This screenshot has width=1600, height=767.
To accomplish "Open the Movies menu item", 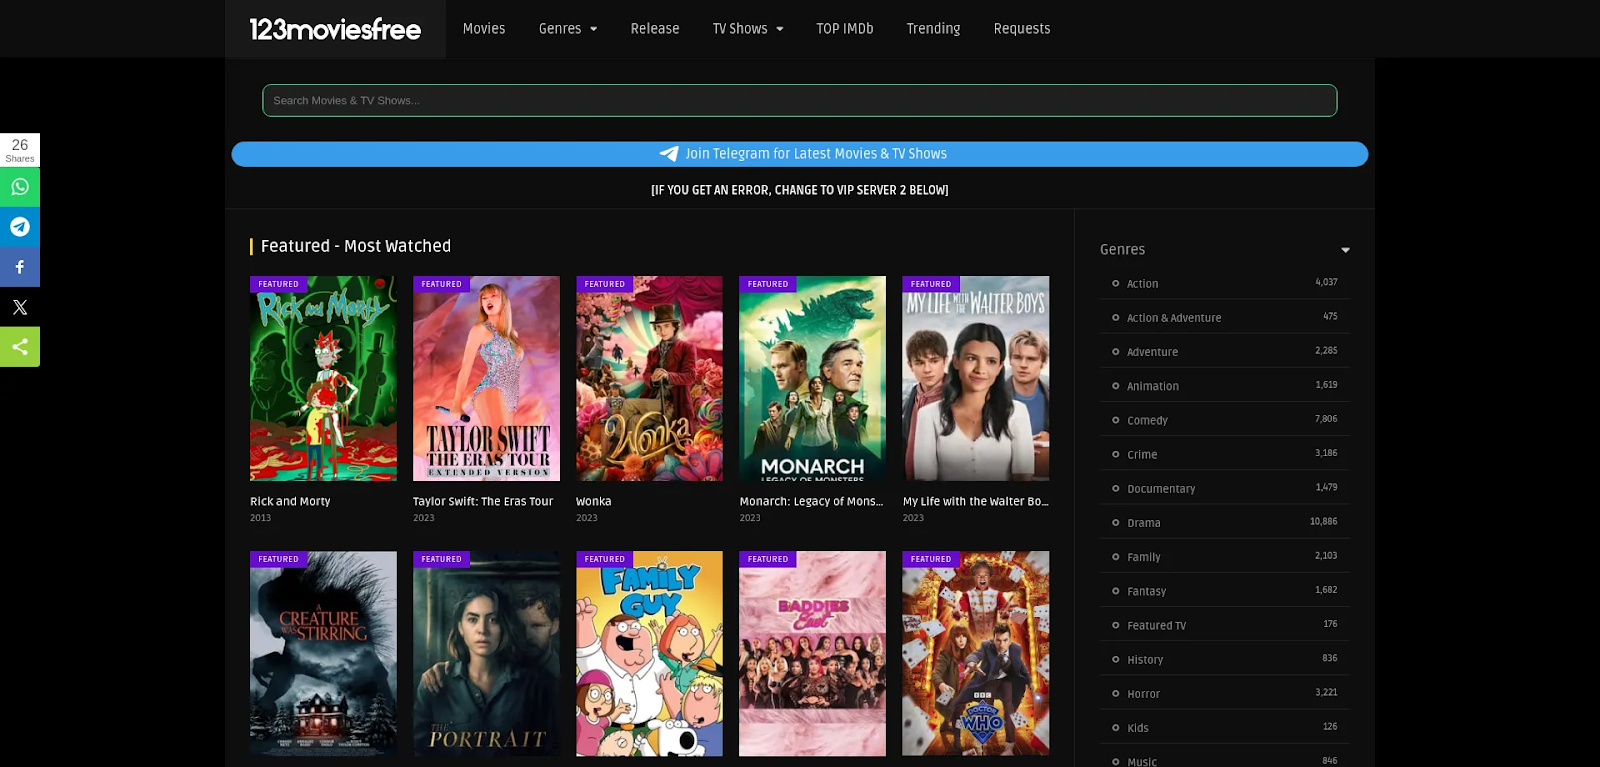I will point(484,29).
